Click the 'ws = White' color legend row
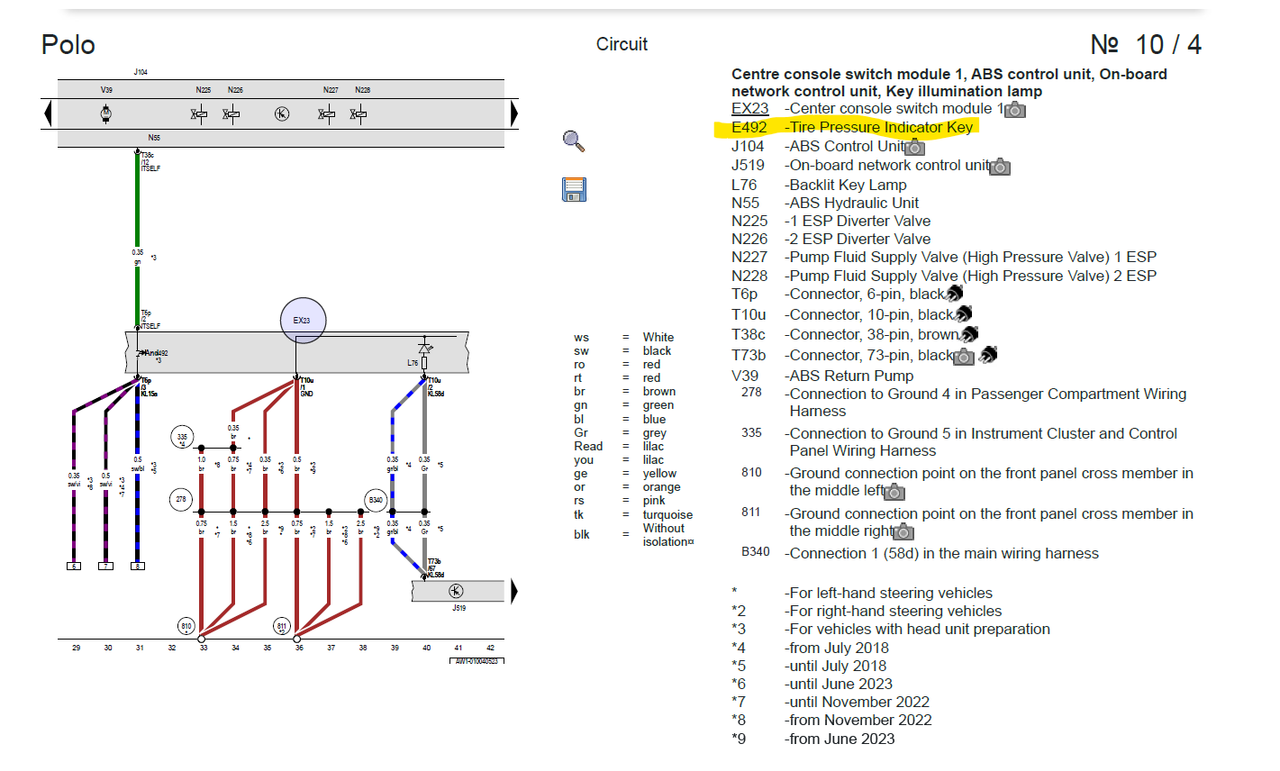Screen dimensions: 1280x771 (x=624, y=337)
